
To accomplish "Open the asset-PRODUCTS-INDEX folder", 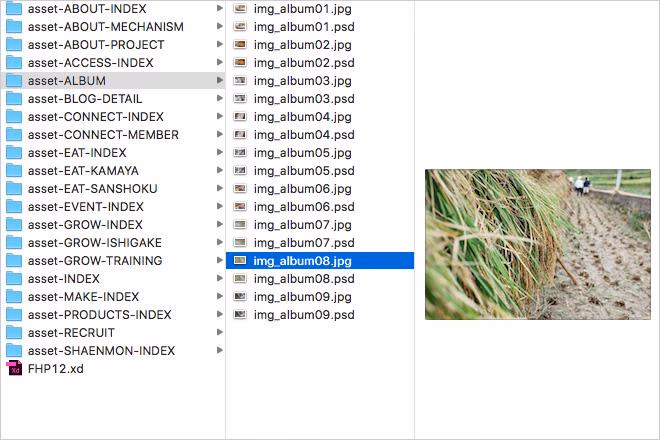I will click(x=99, y=314).
